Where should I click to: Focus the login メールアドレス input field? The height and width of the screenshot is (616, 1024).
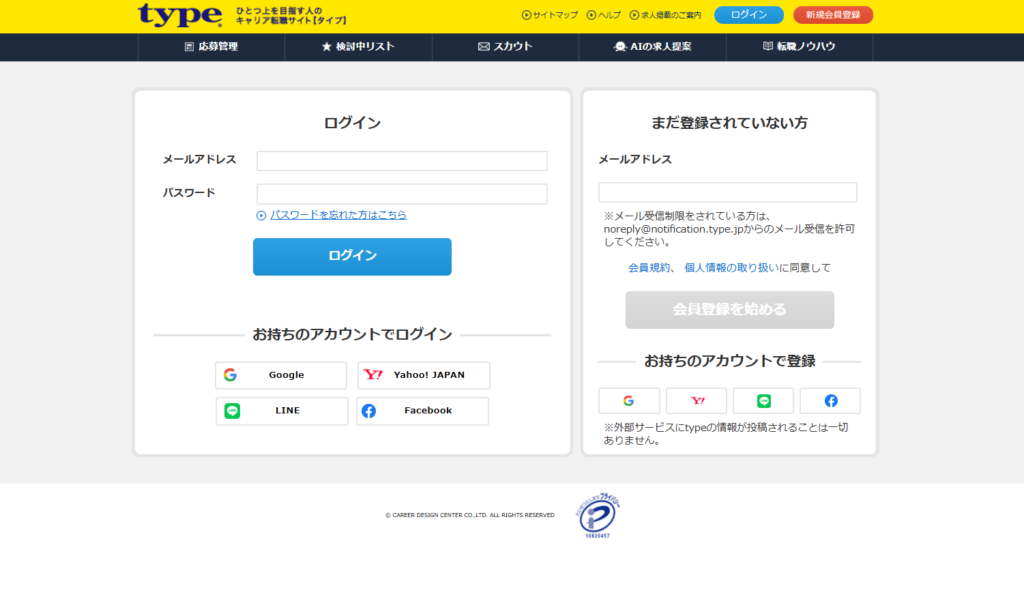pyautogui.click(x=402, y=161)
